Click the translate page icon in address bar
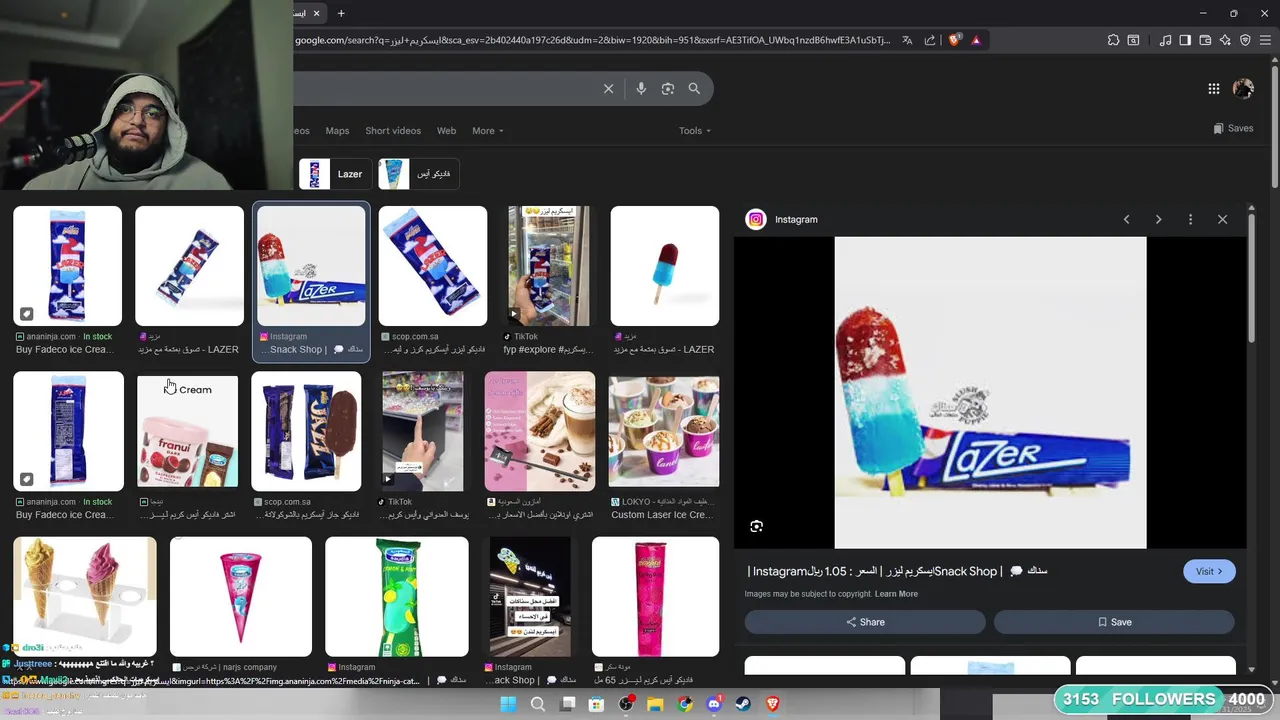1280x720 pixels. click(907, 40)
